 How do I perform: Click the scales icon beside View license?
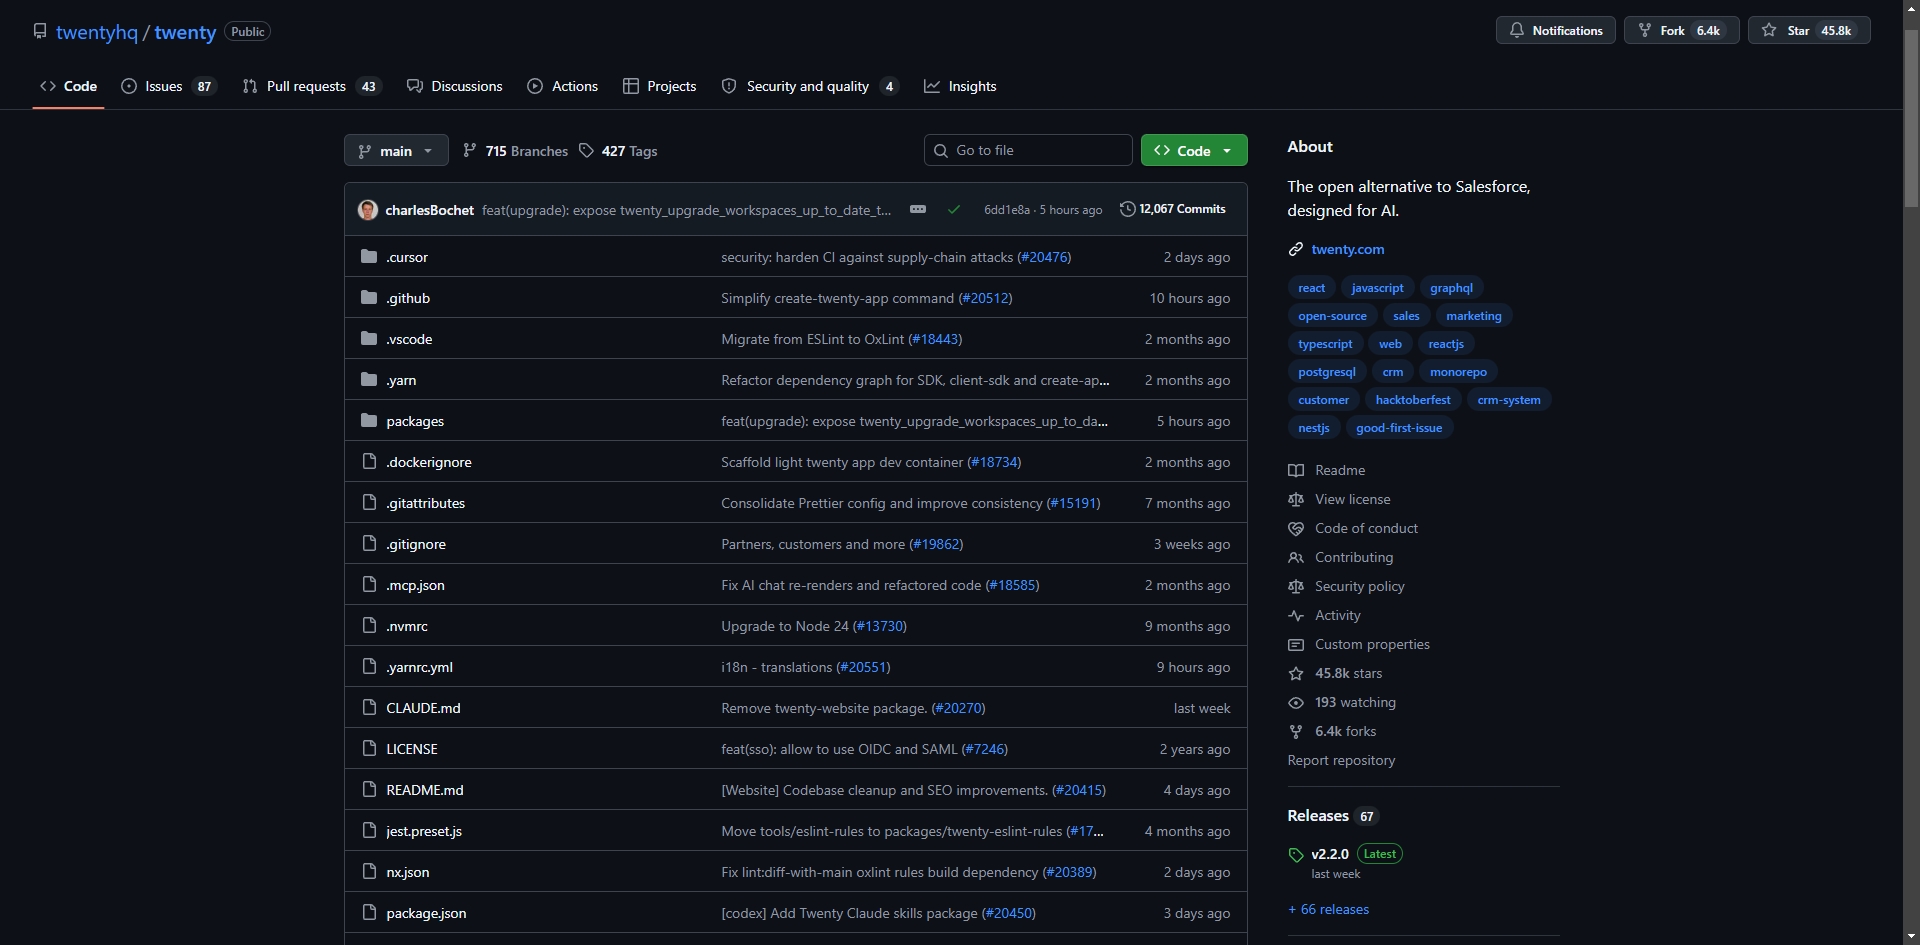[1296, 500]
